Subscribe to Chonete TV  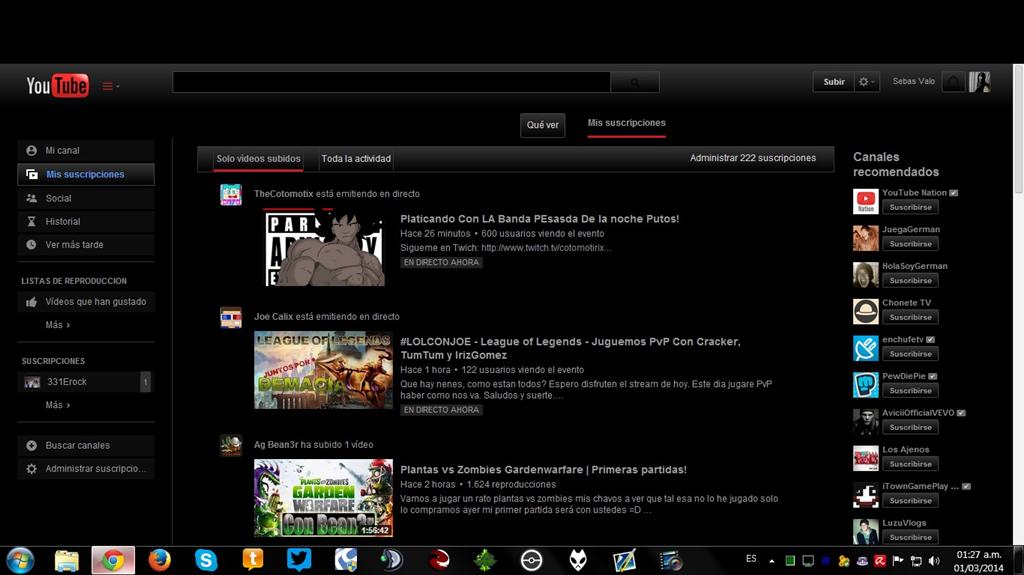pyautogui.click(x=910, y=317)
